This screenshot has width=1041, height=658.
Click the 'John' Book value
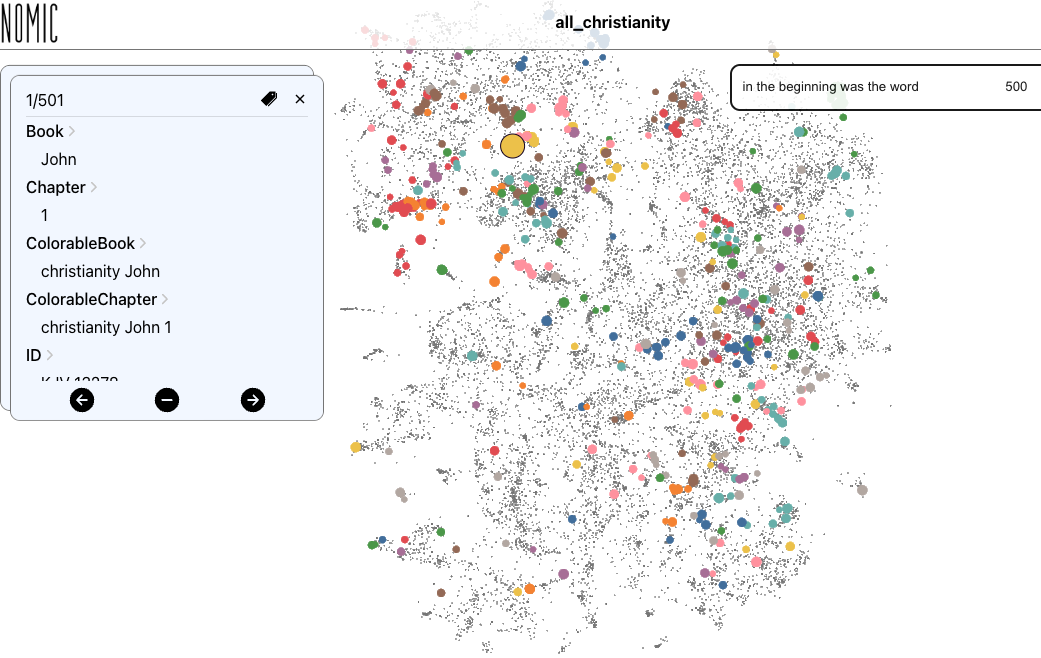(x=59, y=159)
